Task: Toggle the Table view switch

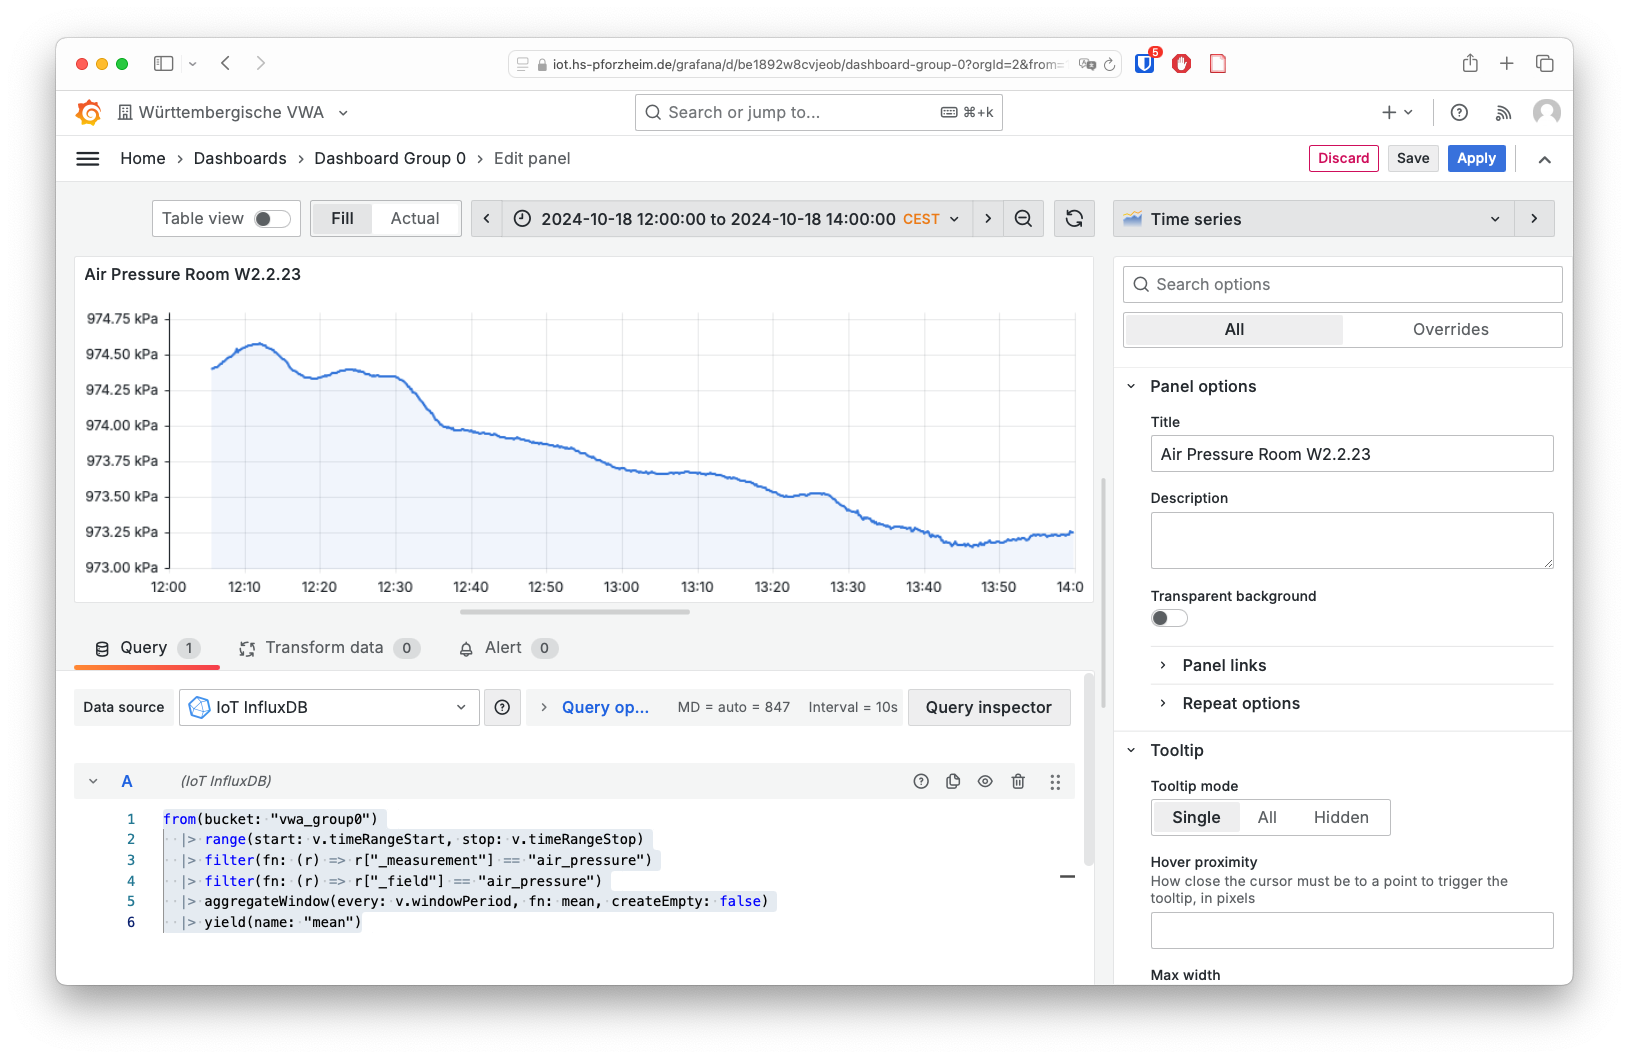Action: (271, 219)
